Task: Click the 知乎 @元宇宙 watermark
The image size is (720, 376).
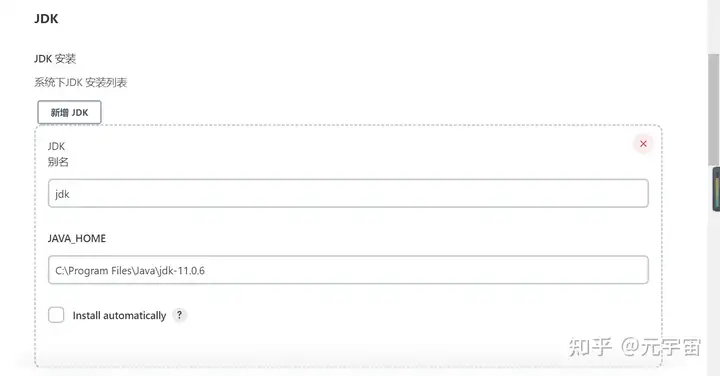Action: pos(635,347)
